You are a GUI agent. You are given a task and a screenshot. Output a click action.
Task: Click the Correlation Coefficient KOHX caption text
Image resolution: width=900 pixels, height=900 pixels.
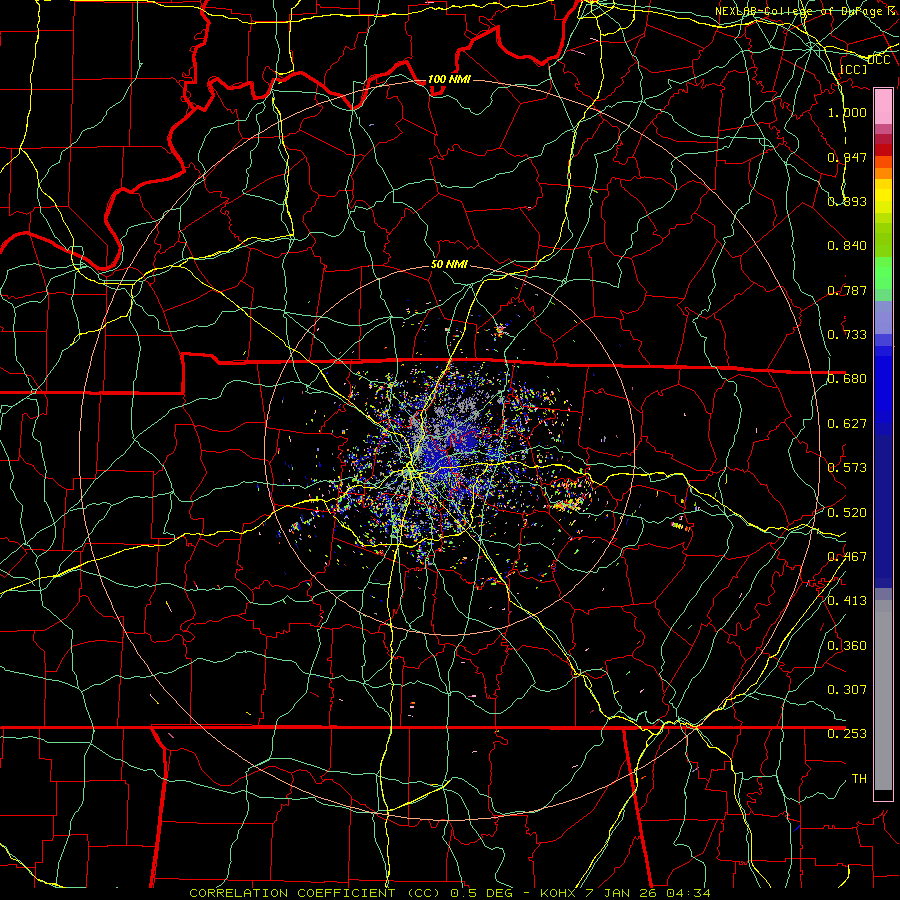[449, 893]
